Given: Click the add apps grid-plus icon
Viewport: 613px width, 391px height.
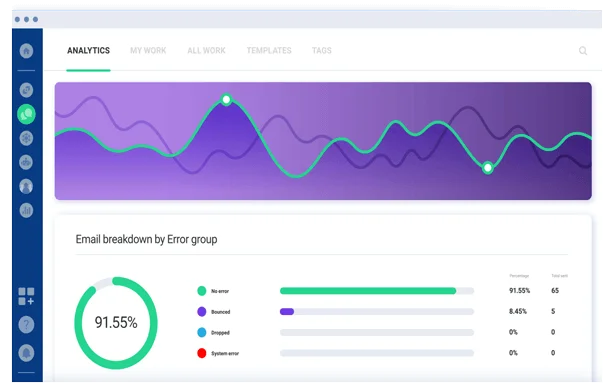Looking at the screenshot, I should click(x=26, y=296).
